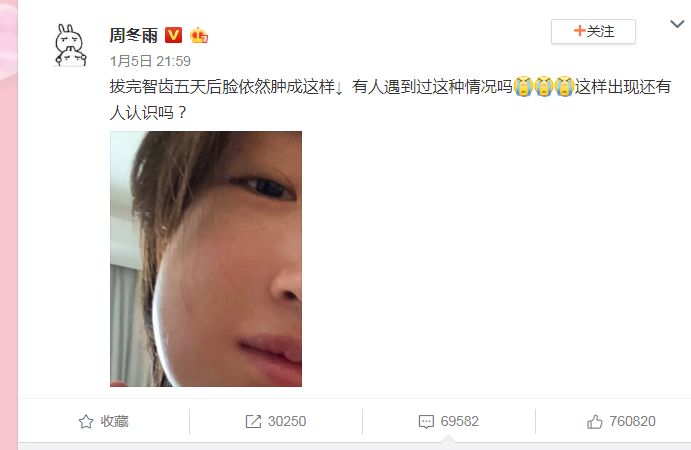691x450 pixels.
Task: Open the orange V verified badge
Action: [x=173, y=35]
